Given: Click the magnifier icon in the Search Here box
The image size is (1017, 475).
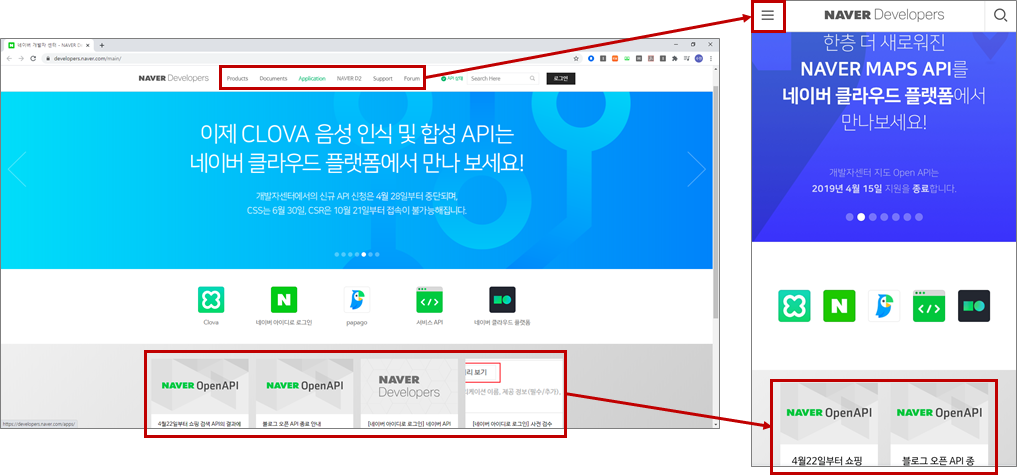Looking at the screenshot, I should click(x=532, y=79).
